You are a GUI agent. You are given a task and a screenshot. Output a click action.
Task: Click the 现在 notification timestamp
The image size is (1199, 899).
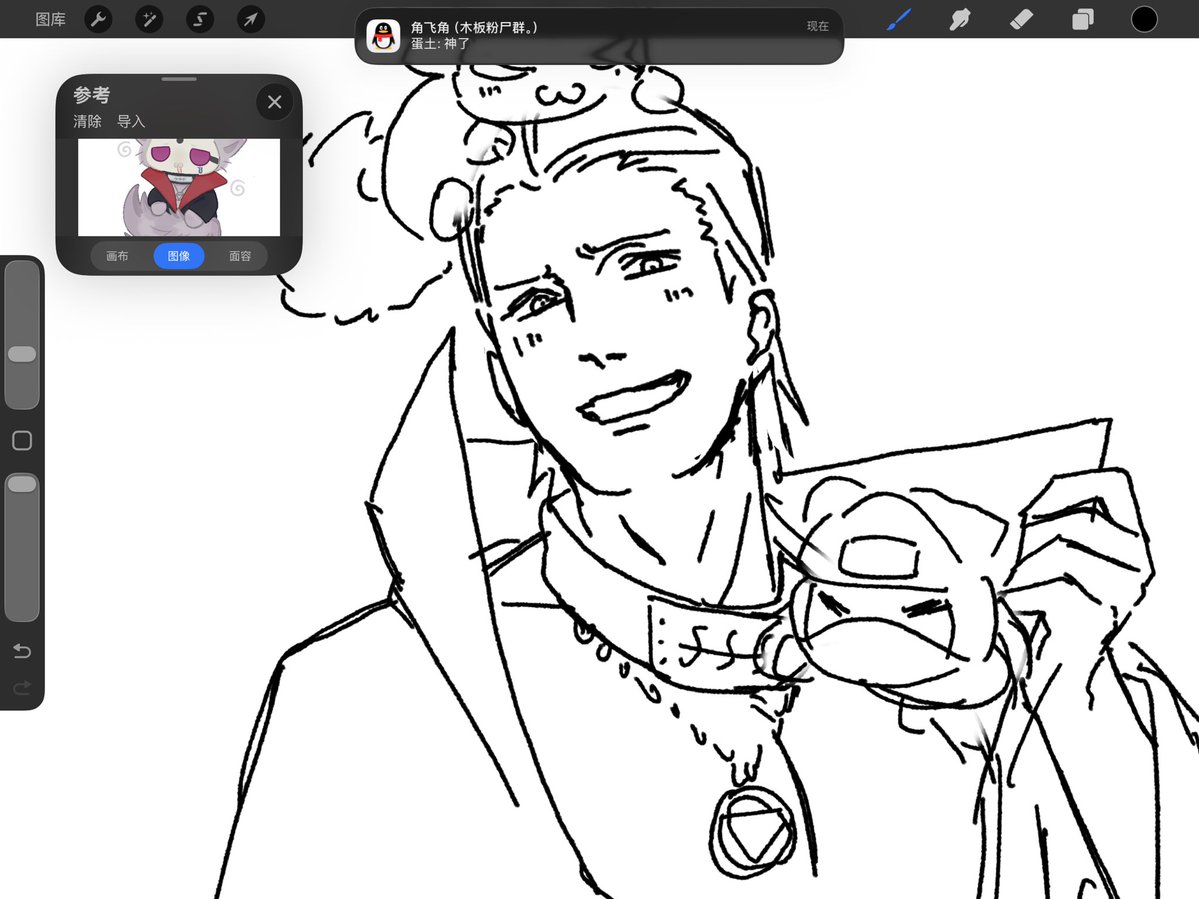(x=817, y=26)
